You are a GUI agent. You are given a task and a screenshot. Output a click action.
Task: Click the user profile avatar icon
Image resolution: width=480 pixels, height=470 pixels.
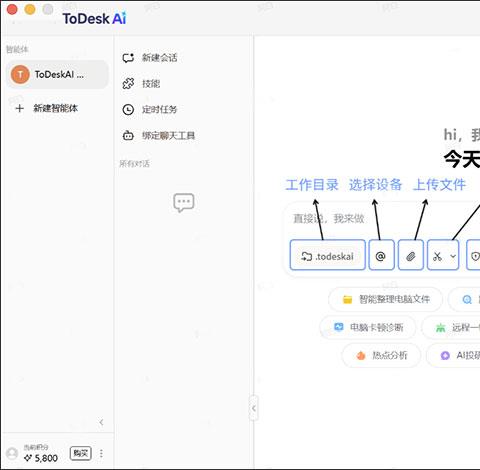(12, 453)
